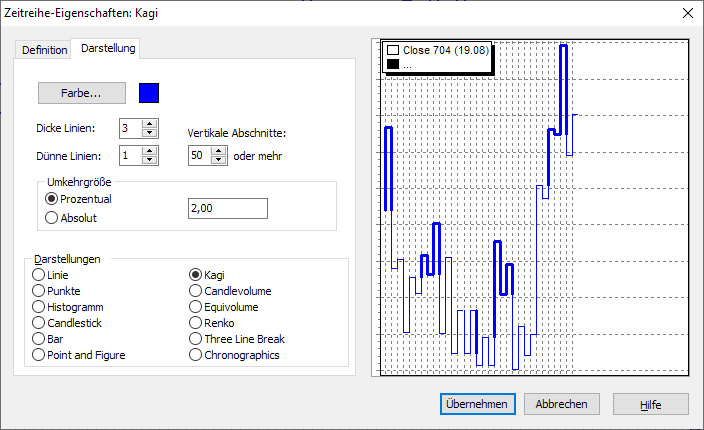The height and width of the screenshot is (430, 704).
Task: Click the blue color swatch
Action: click(149, 93)
